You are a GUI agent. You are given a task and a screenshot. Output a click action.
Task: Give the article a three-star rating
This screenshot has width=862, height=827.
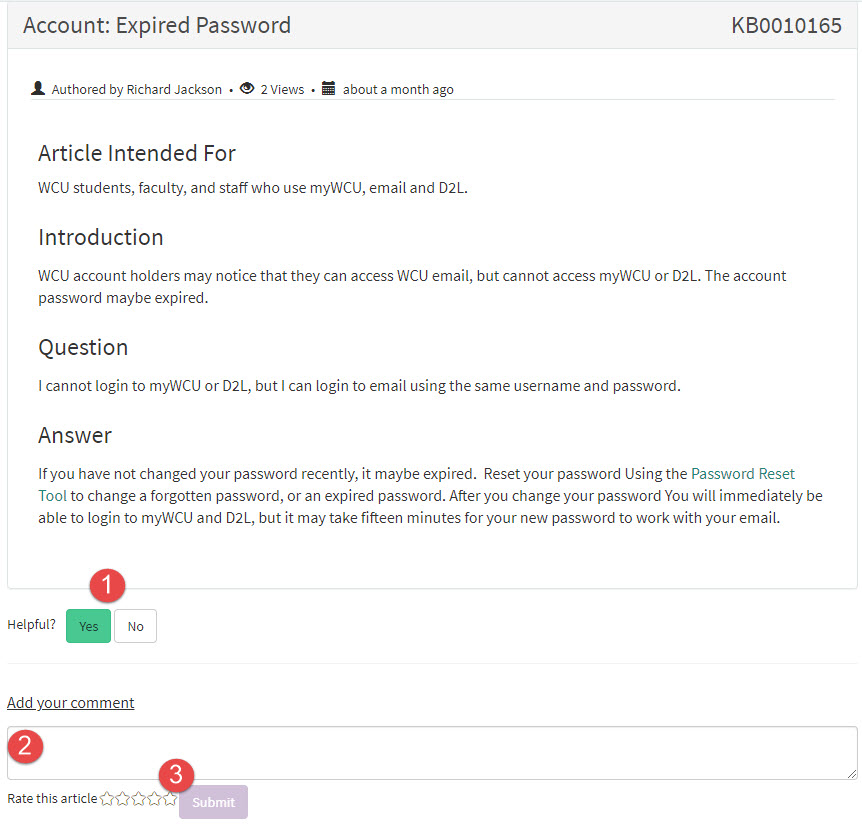pyautogui.click(x=139, y=799)
